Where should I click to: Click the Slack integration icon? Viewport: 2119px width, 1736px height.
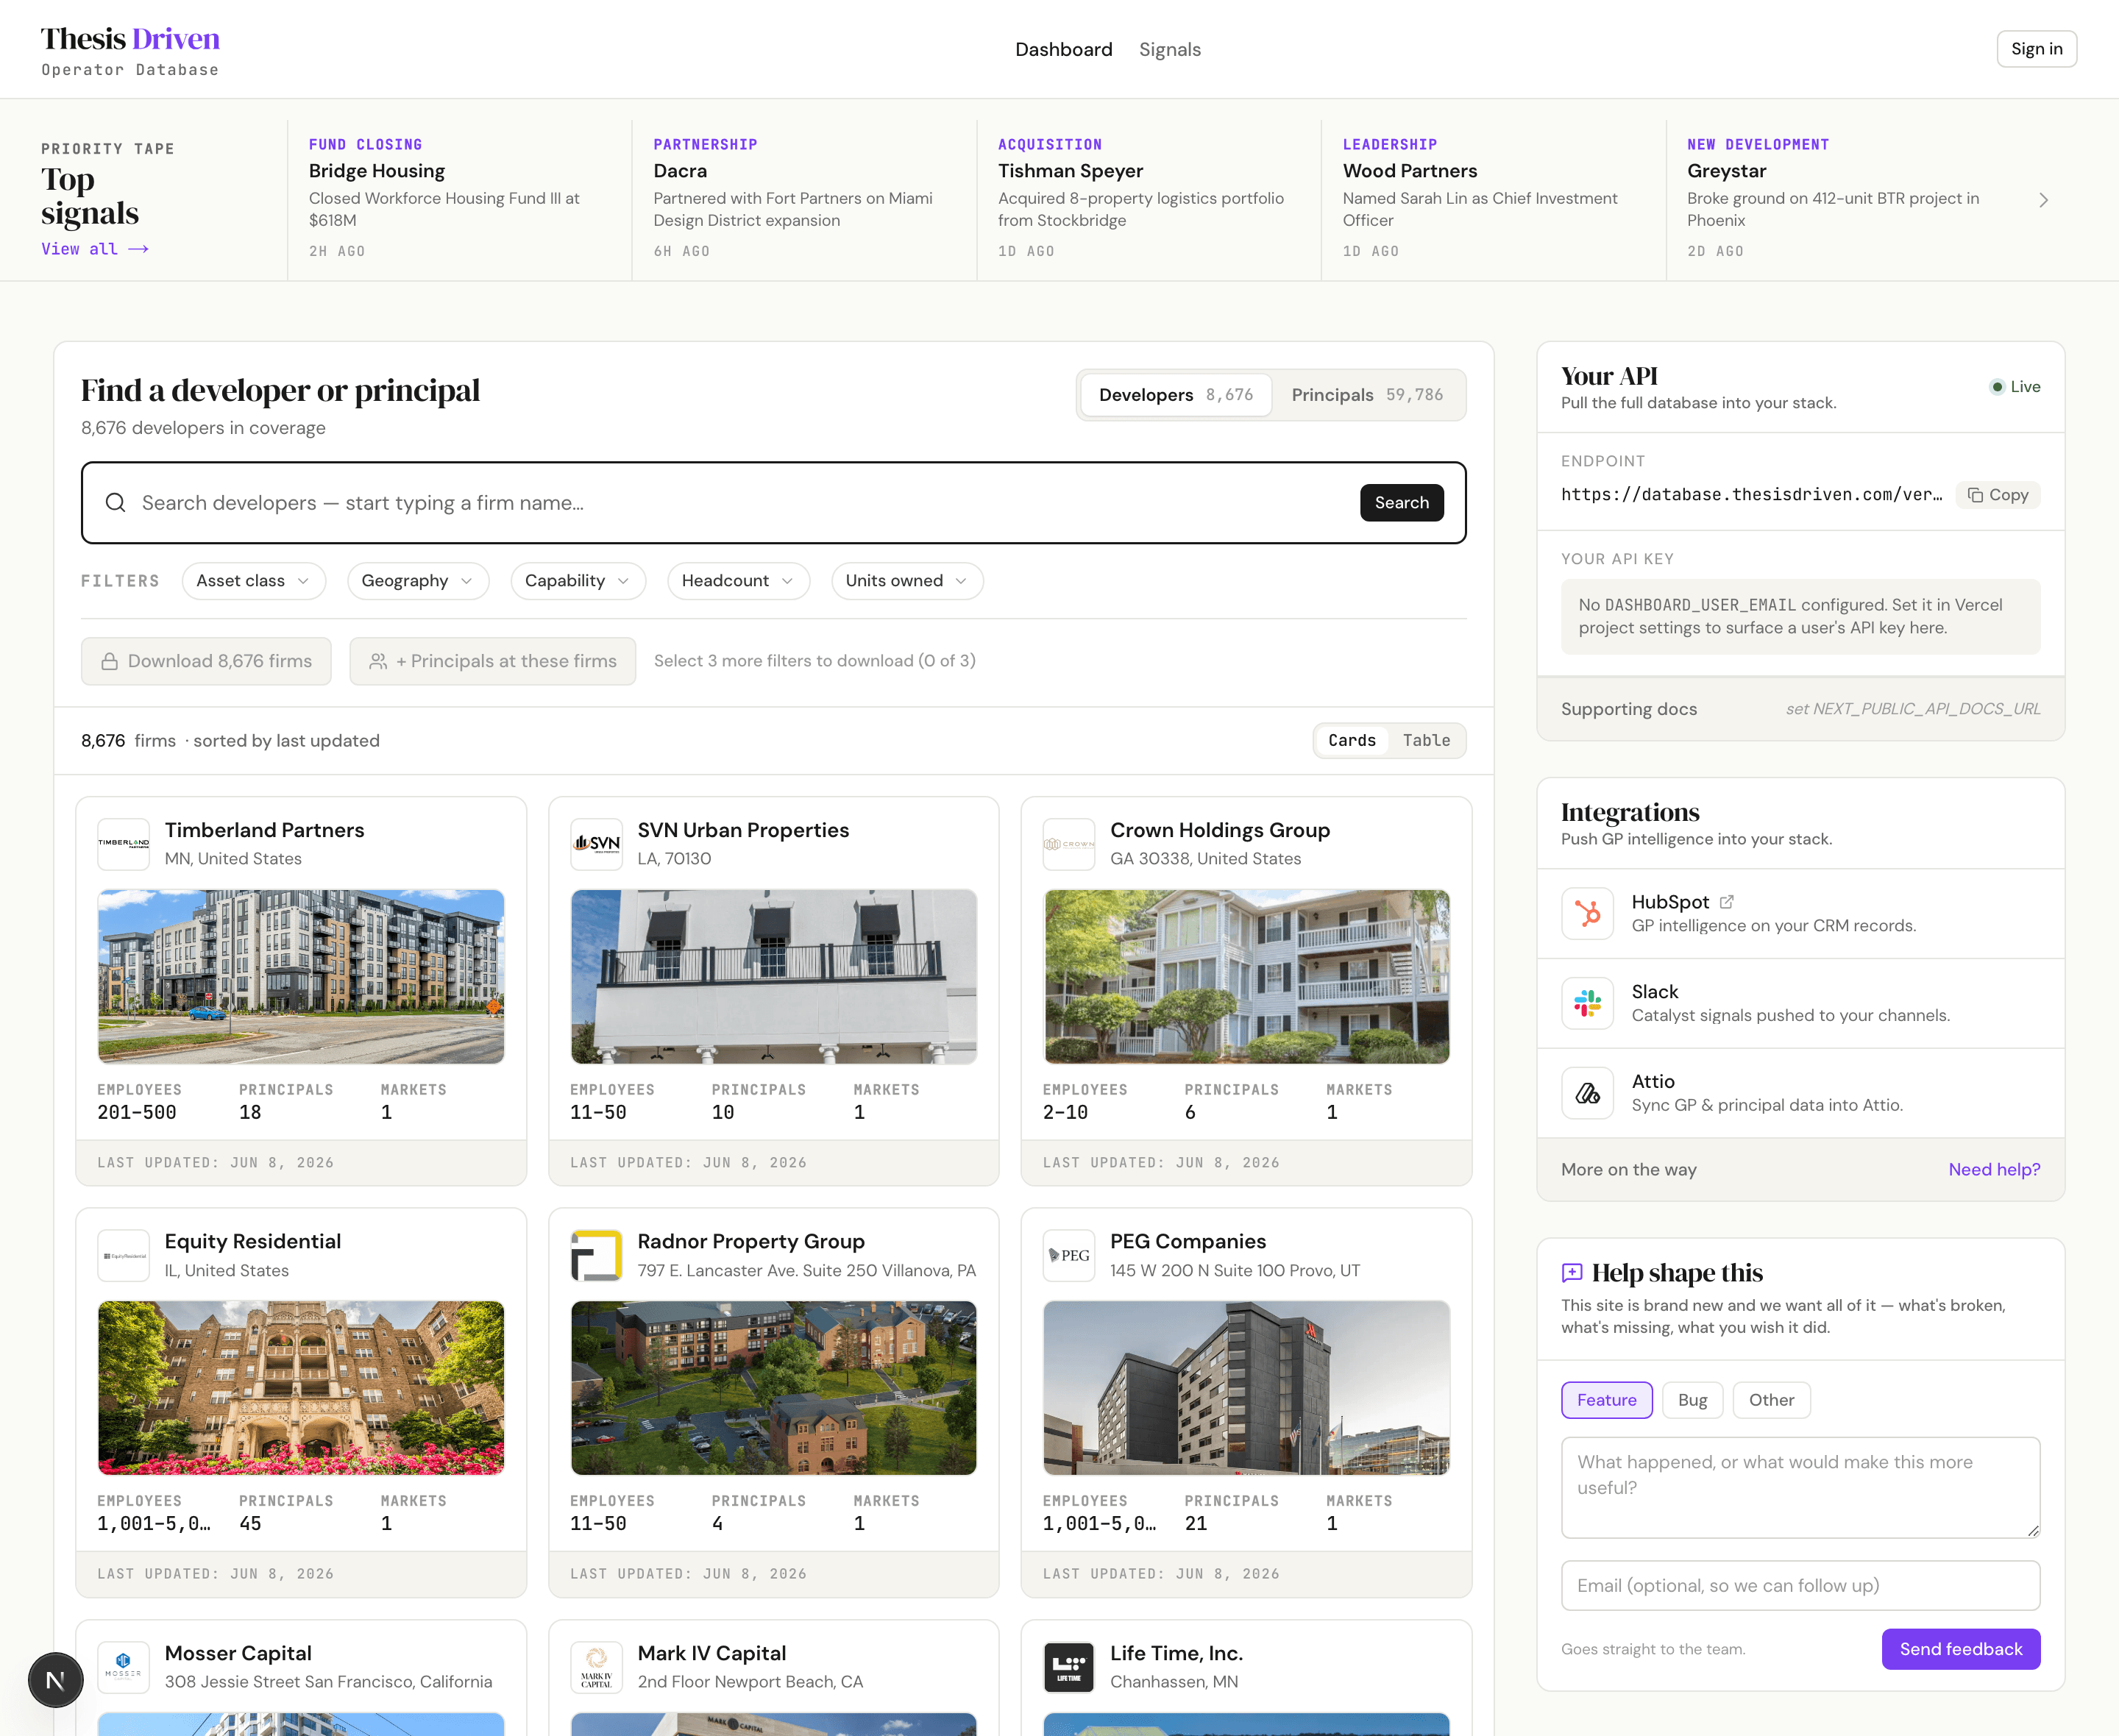[1587, 1003]
